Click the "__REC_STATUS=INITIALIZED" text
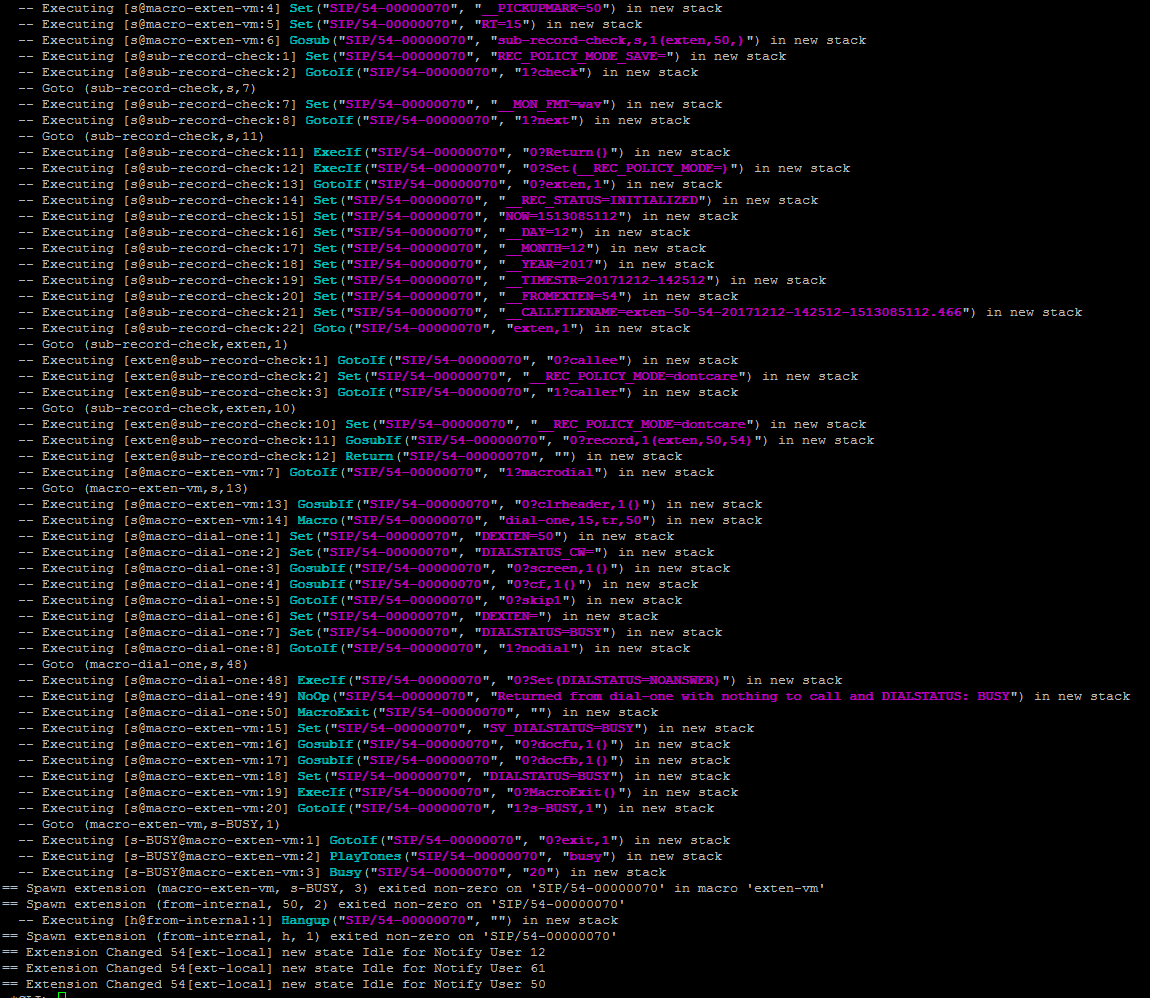The height and width of the screenshot is (998, 1150). coord(602,201)
